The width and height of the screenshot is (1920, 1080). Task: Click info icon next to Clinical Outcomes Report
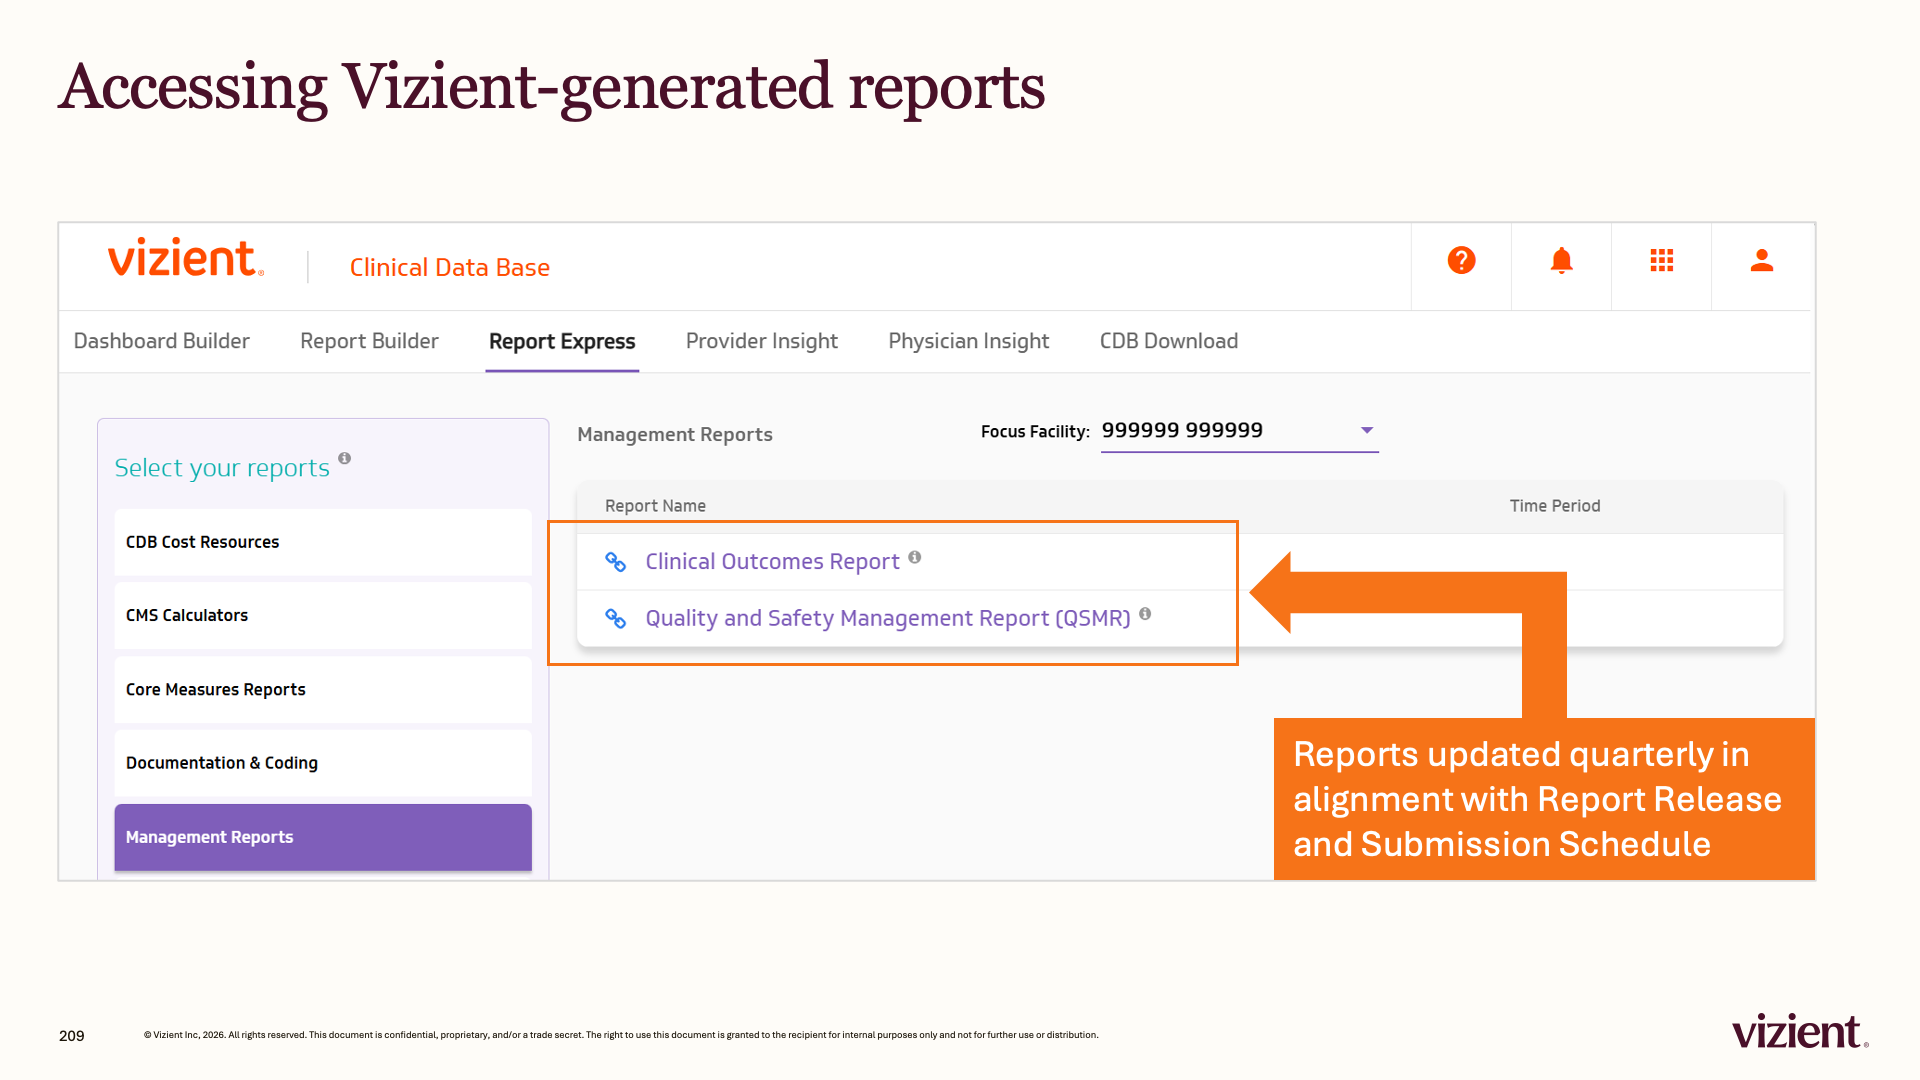tap(914, 557)
